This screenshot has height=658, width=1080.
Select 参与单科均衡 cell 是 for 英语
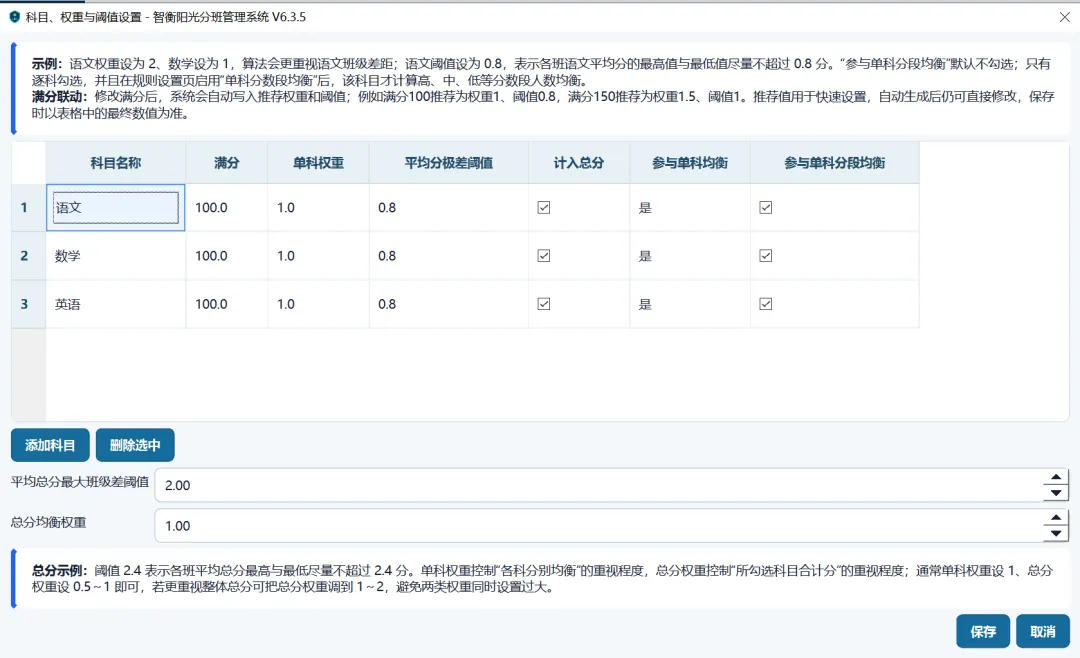pos(689,304)
